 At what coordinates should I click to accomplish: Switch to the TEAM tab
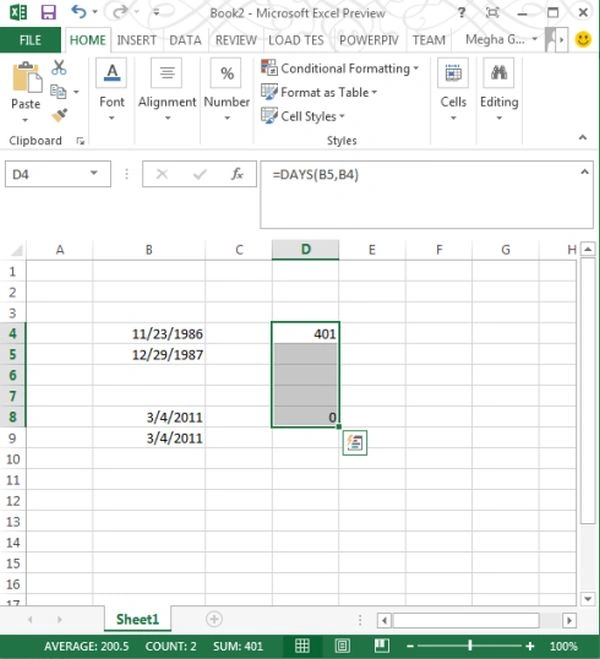(429, 40)
